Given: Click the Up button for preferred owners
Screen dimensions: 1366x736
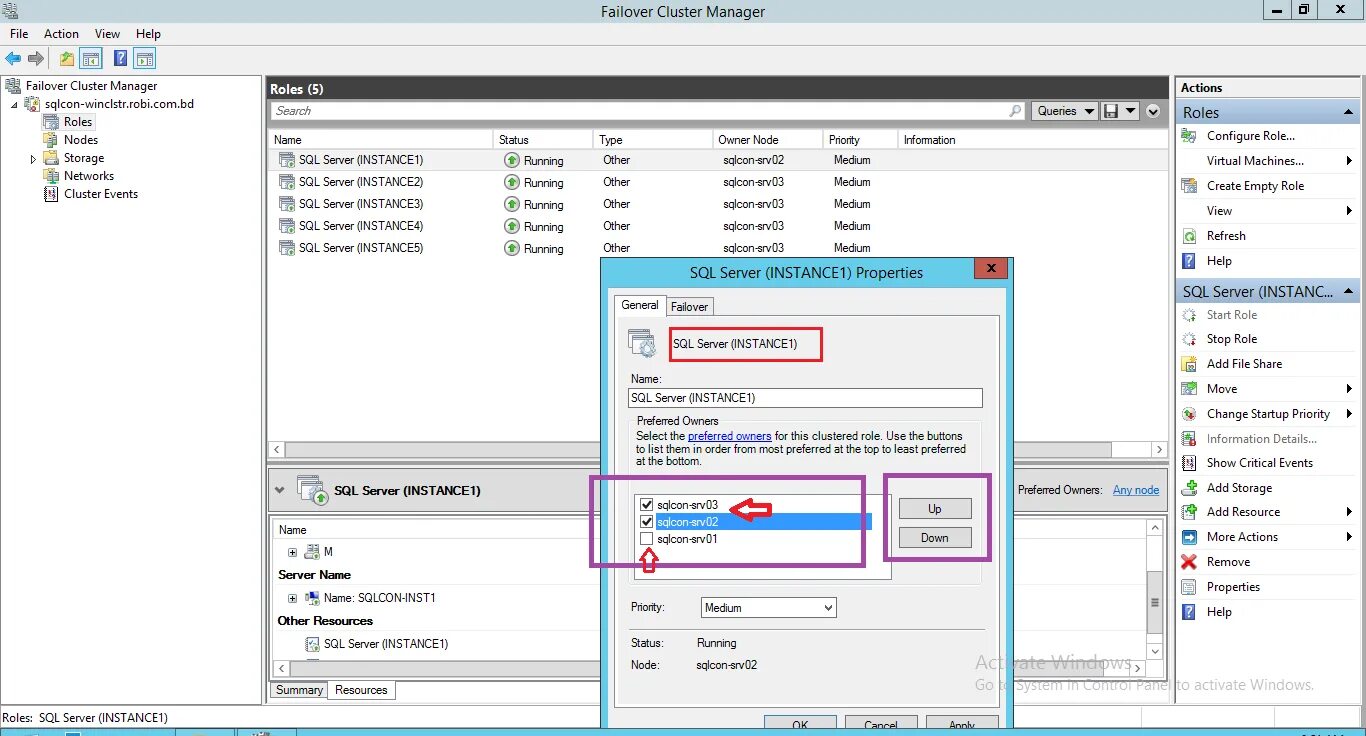Looking at the screenshot, I should 935,509.
